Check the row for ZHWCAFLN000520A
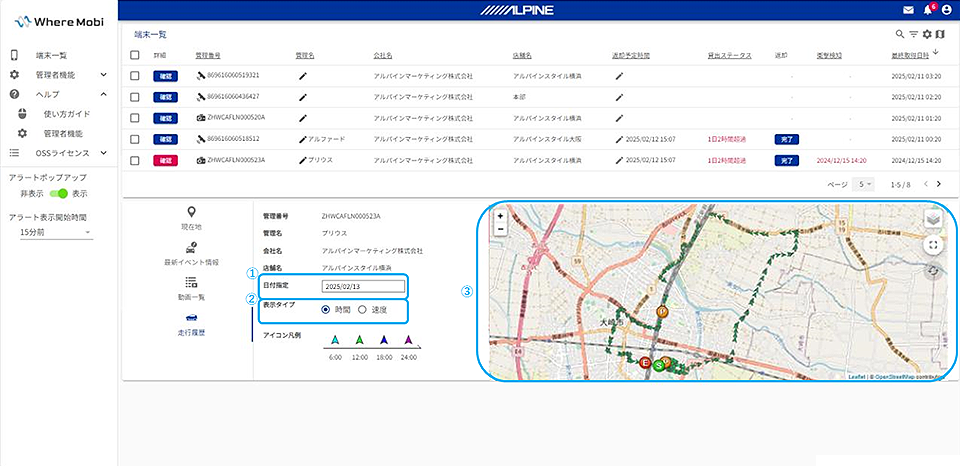This screenshot has height=466, width=960. (x=135, y=118)
